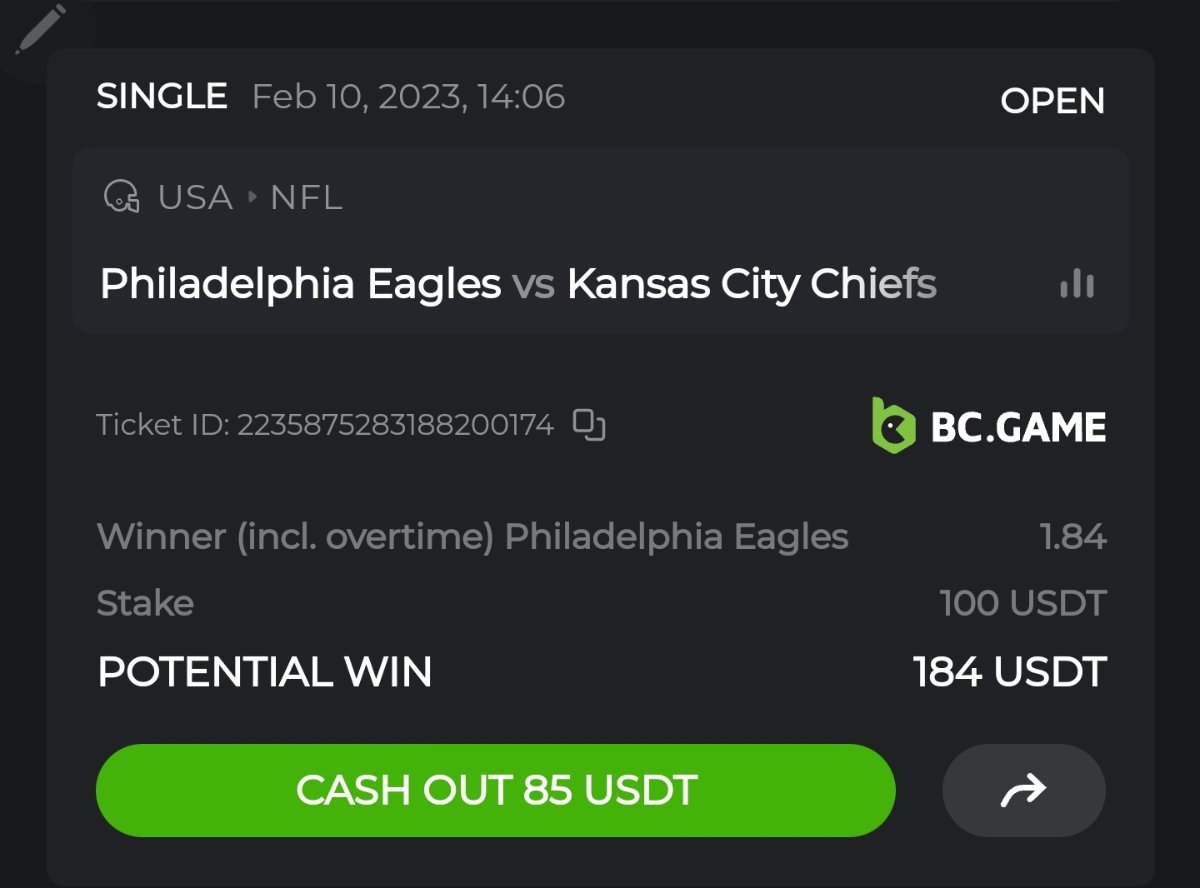Click the arrow between USA and NFL
Image resolution: width=1200 pixels, height=888 pixels.
pos(252,198)
